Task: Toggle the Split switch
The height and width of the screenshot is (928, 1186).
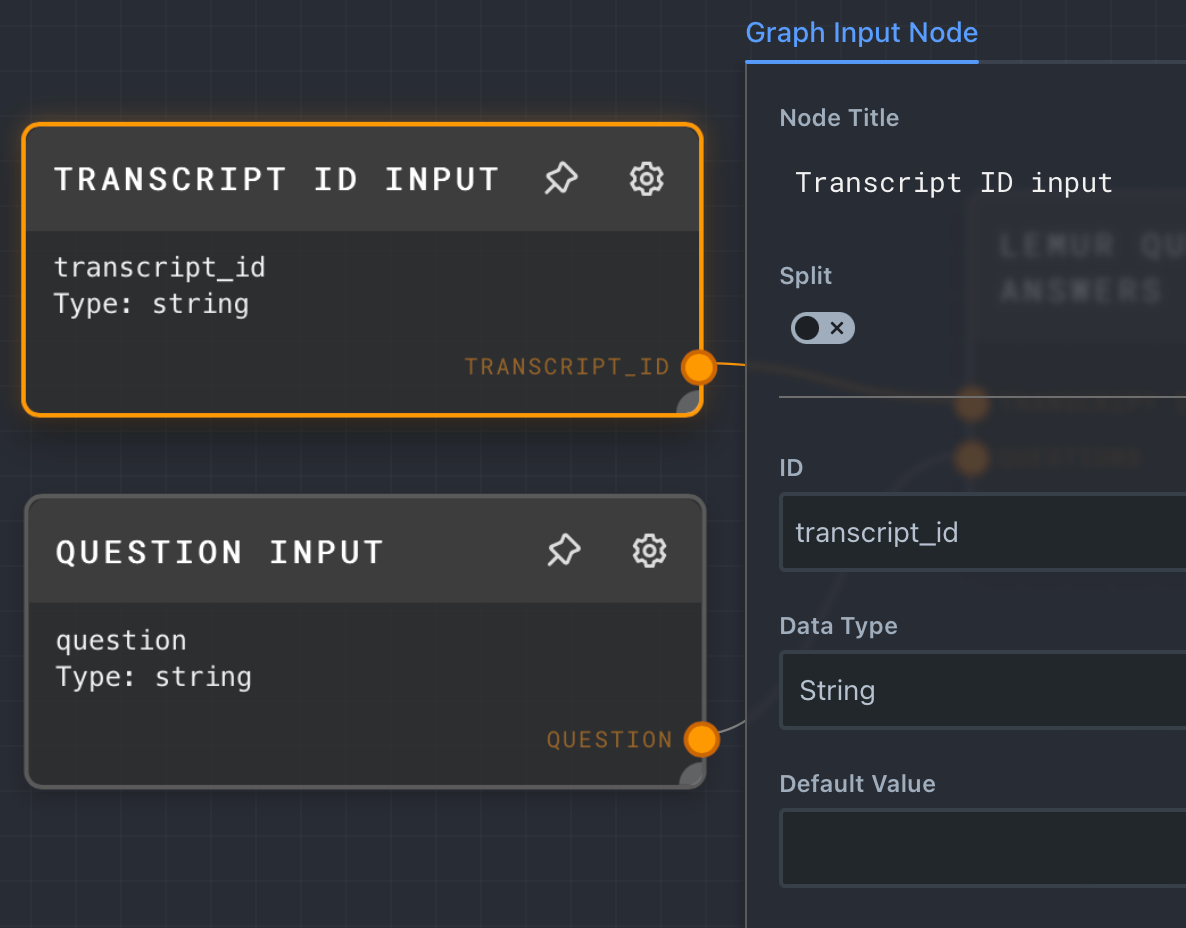Action: point(823,328)
